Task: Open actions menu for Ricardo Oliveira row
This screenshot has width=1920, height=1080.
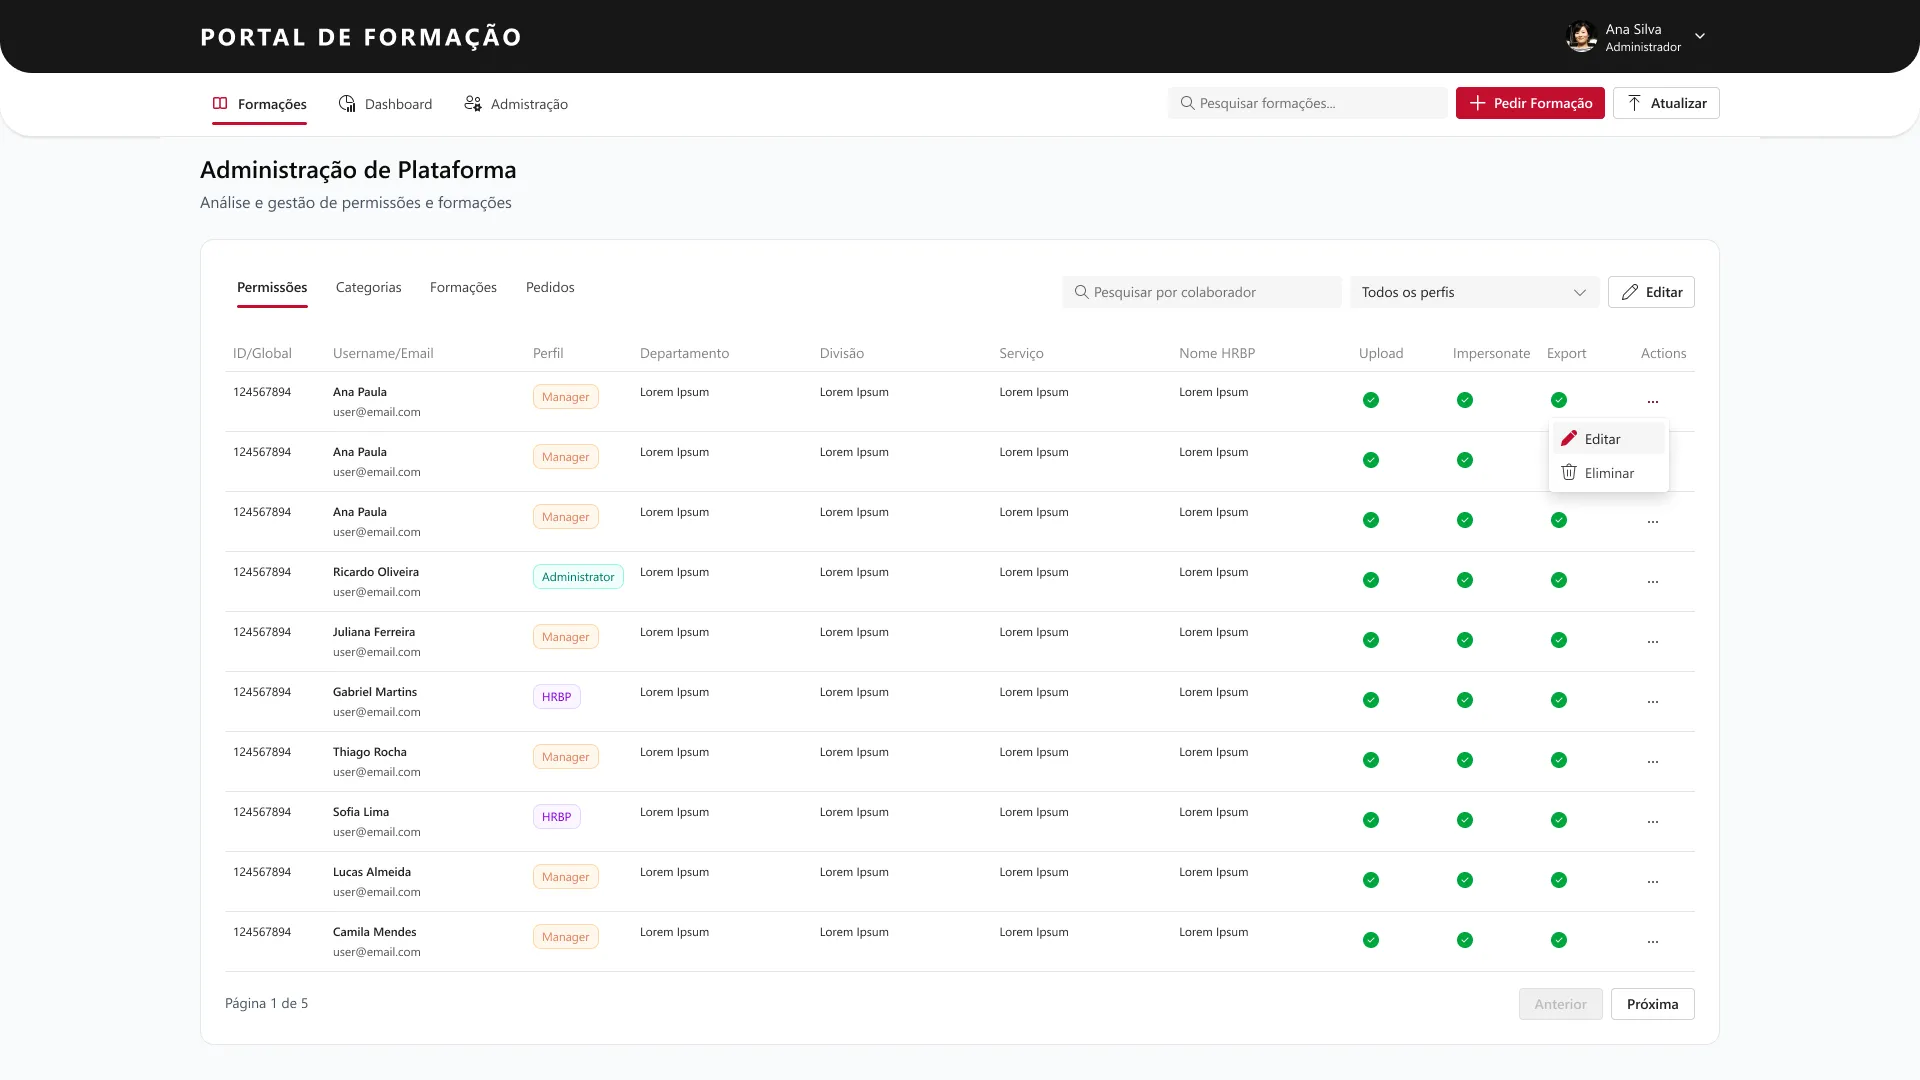Action: tap(1653, 581)
